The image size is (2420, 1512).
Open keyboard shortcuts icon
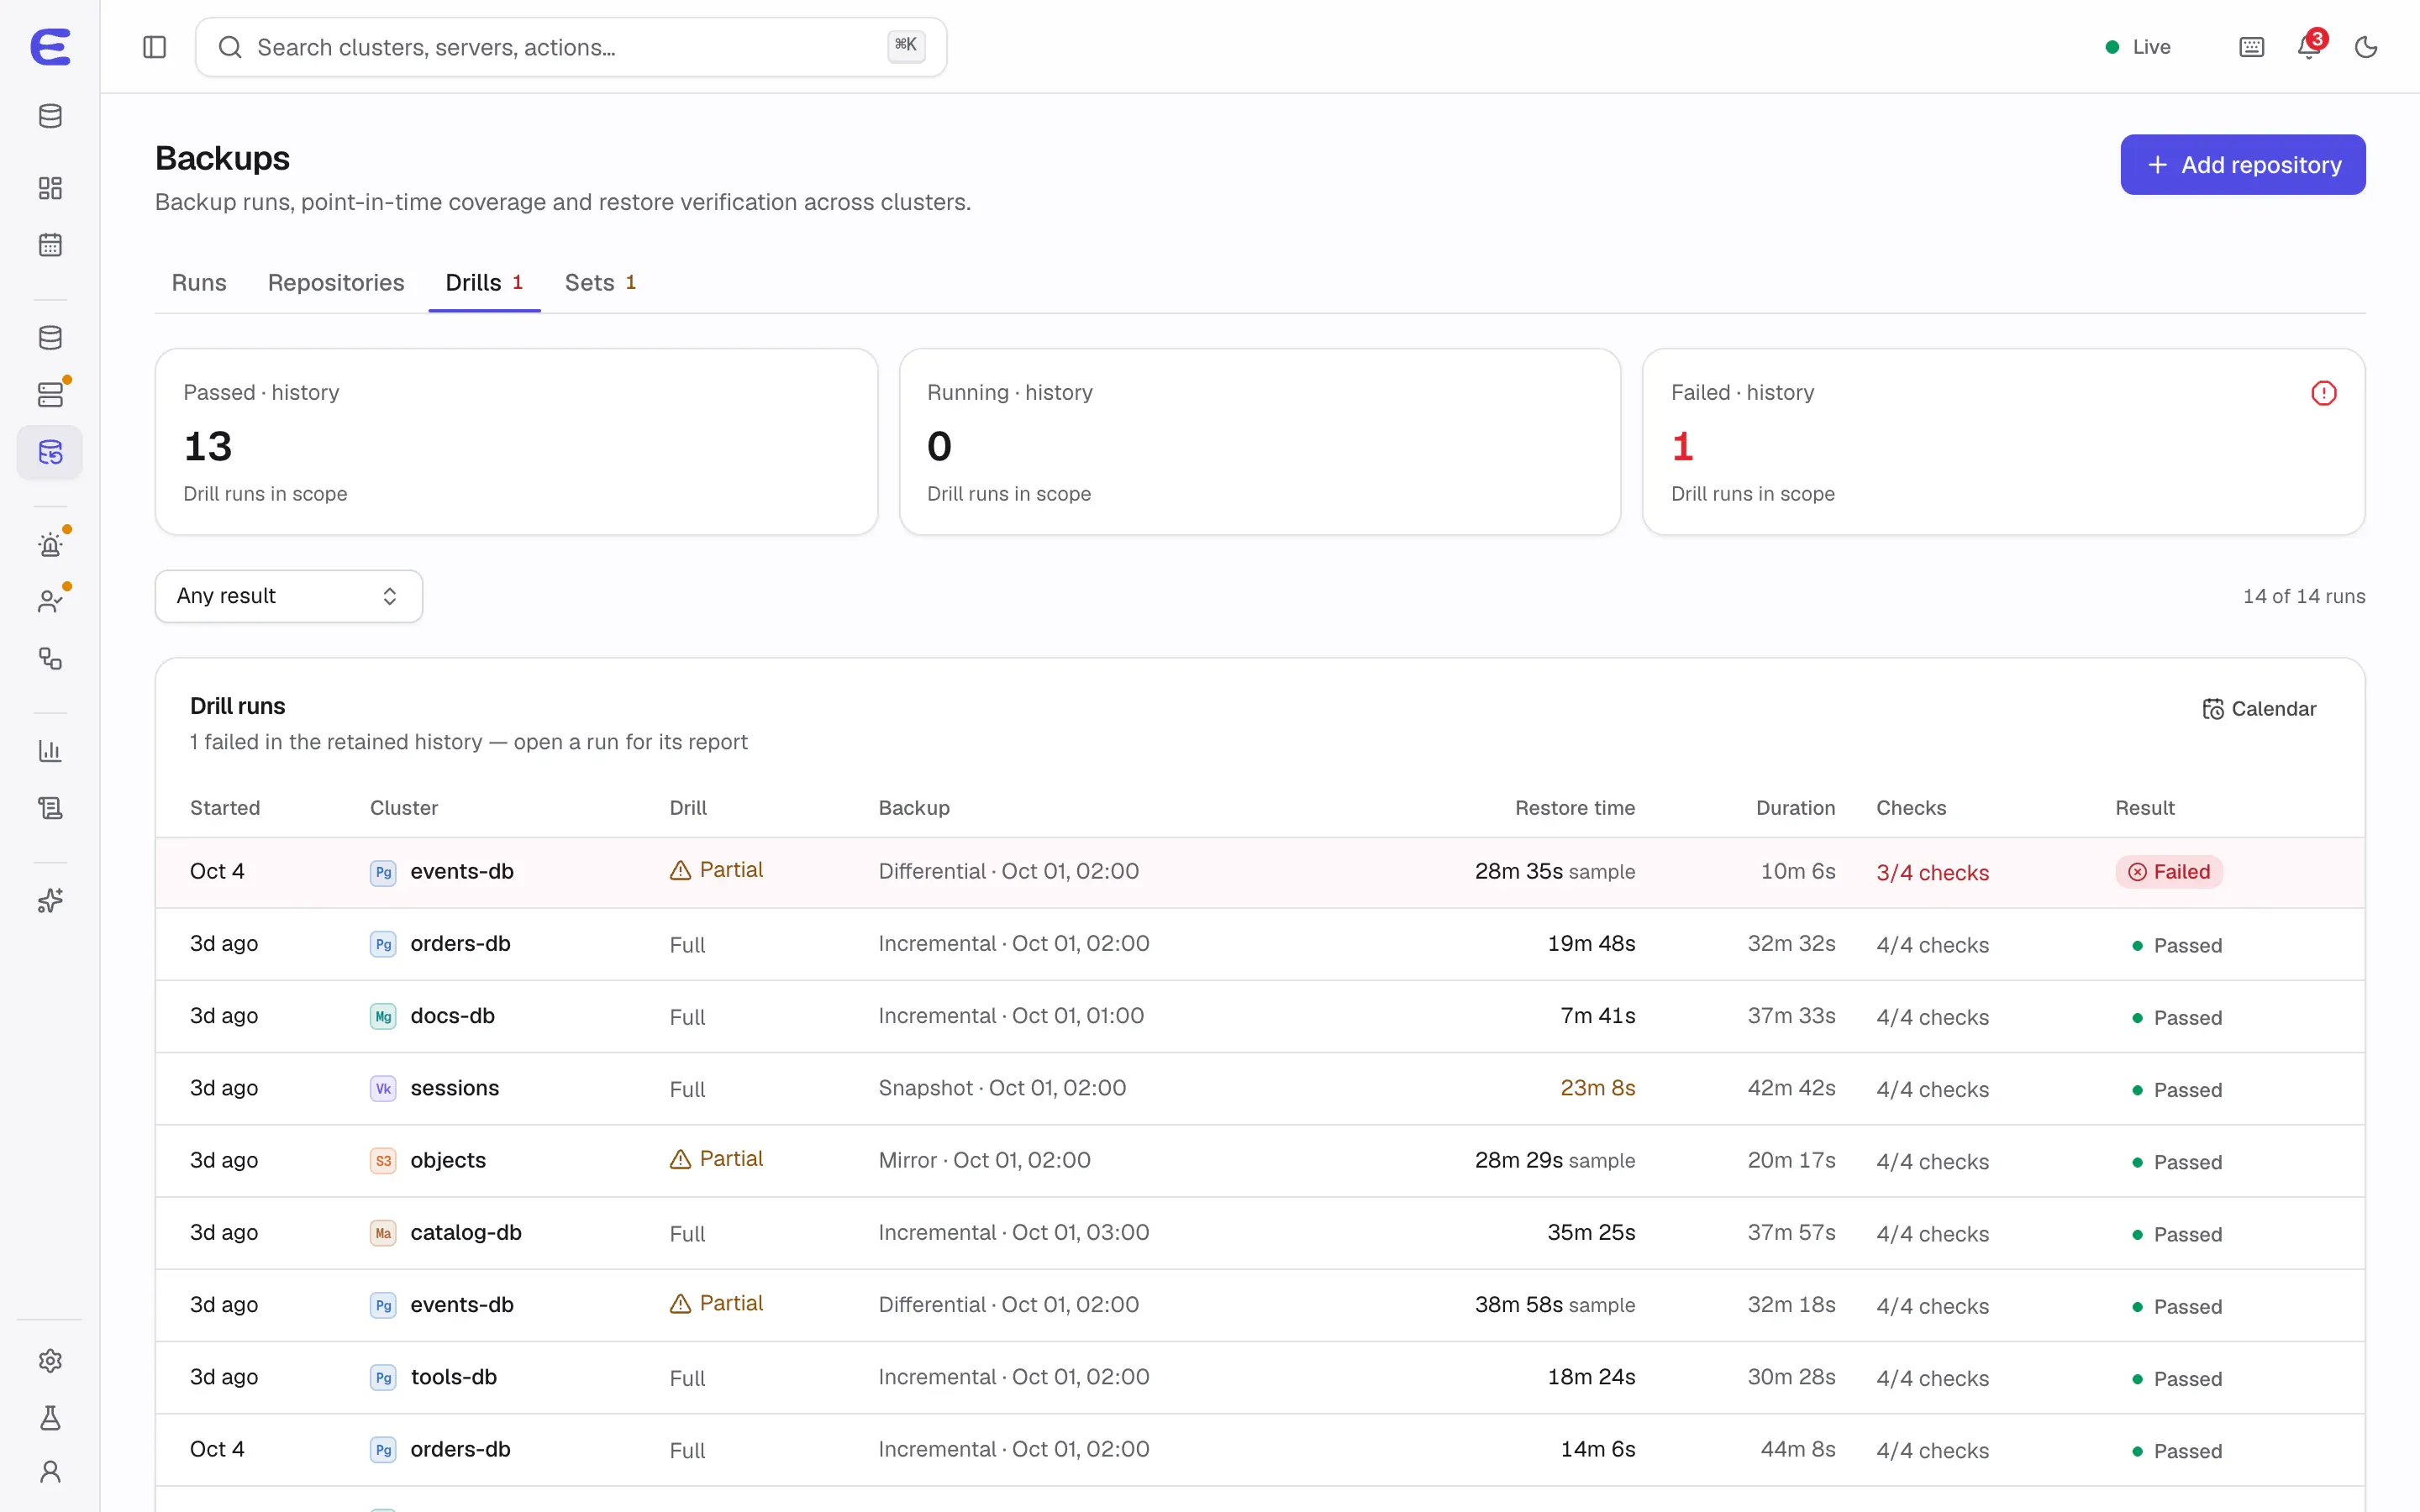pos(2252,47)
